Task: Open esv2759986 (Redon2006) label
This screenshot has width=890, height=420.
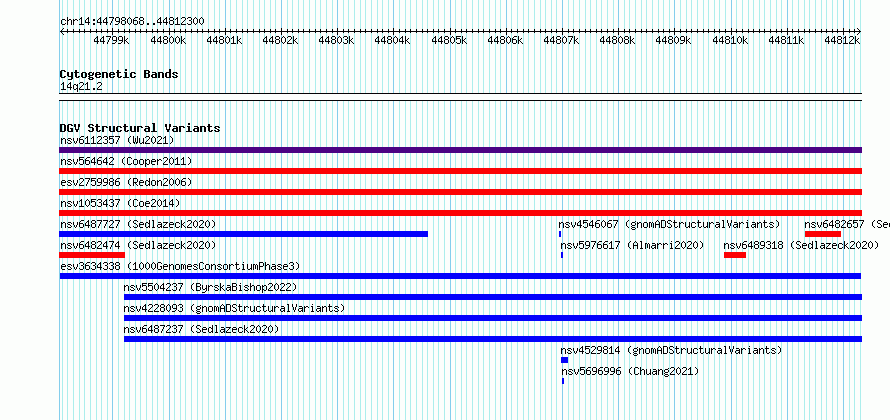Action: point(126,182)
